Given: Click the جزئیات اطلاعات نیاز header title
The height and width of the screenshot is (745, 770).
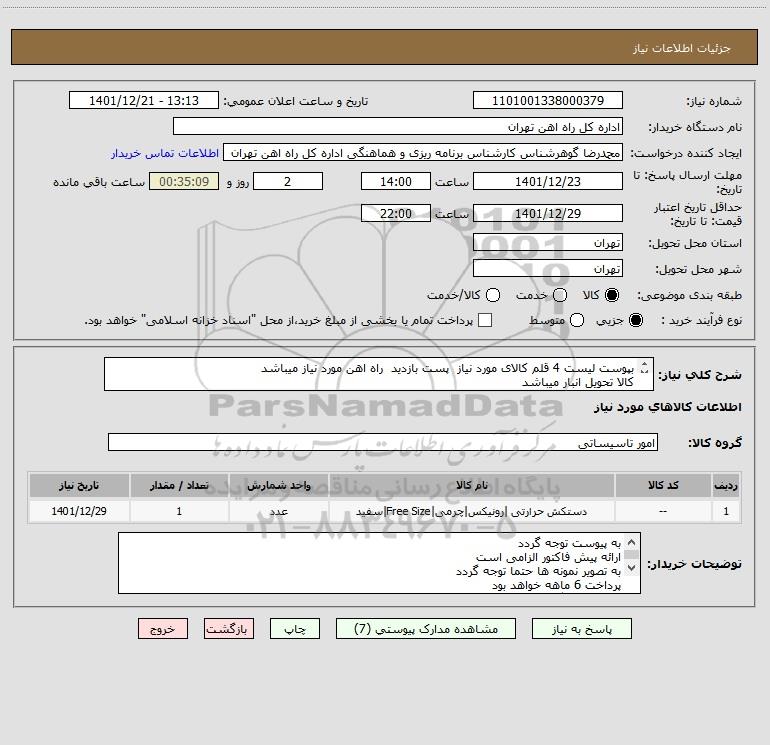Looking at the screenshot, I should tap(682, 48).
